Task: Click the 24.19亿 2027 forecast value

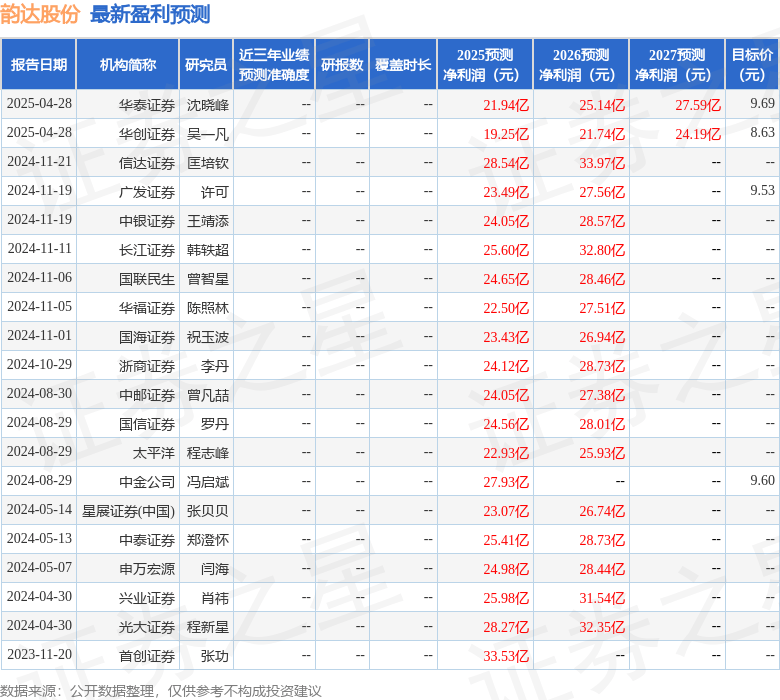Action: tap(698, 134)
